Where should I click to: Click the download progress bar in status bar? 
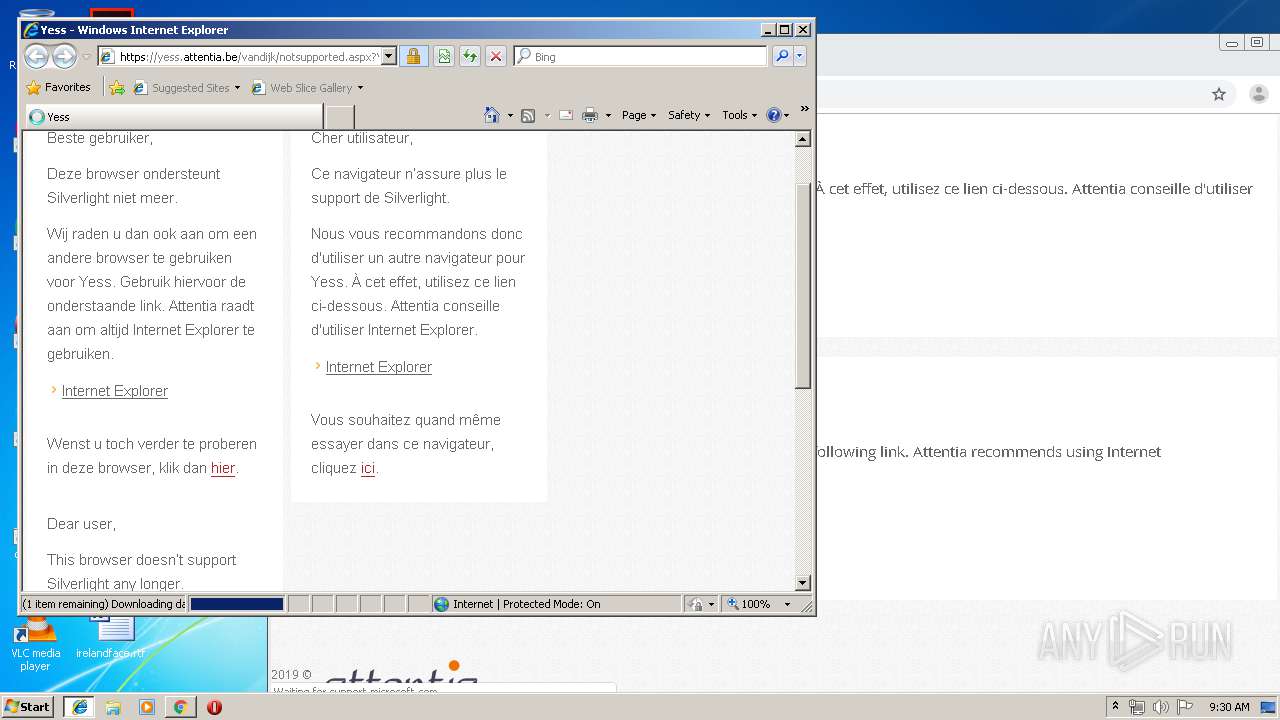[237, 604]
